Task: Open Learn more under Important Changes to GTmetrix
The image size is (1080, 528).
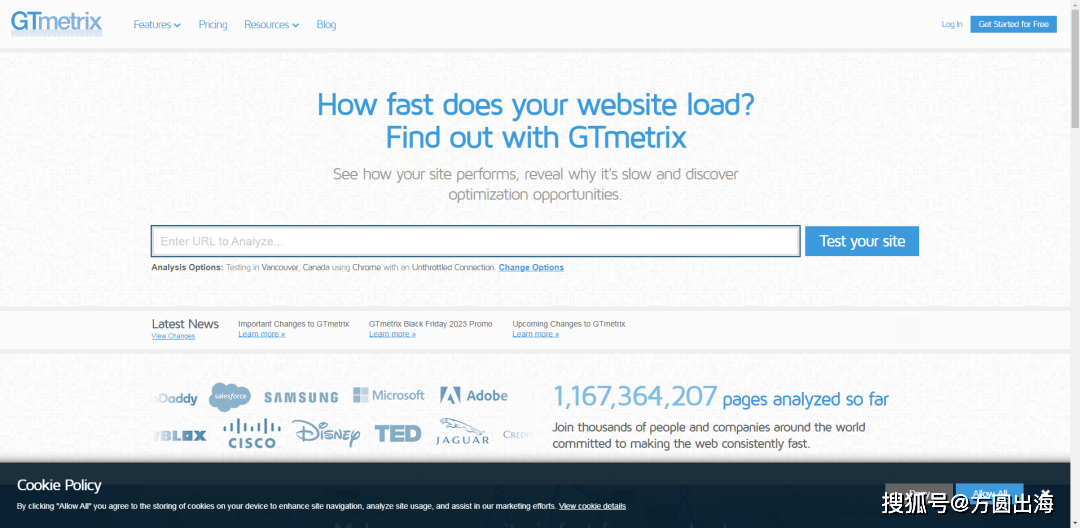Action: pyautogui.click(x=262, y=334)
